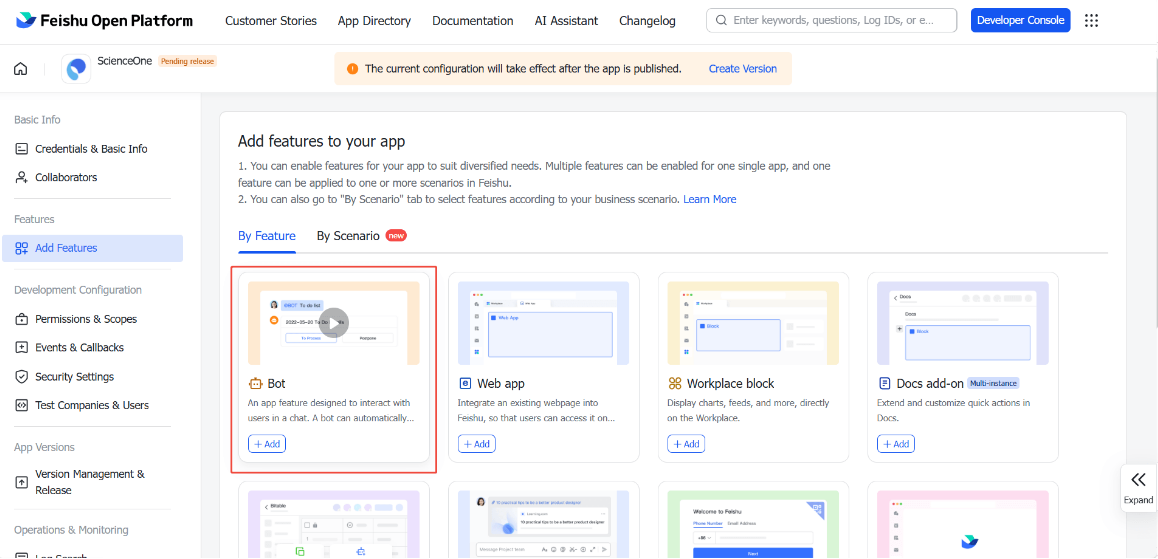Click the Pending release status badge
1158x559 pixels.
(188, 61)
